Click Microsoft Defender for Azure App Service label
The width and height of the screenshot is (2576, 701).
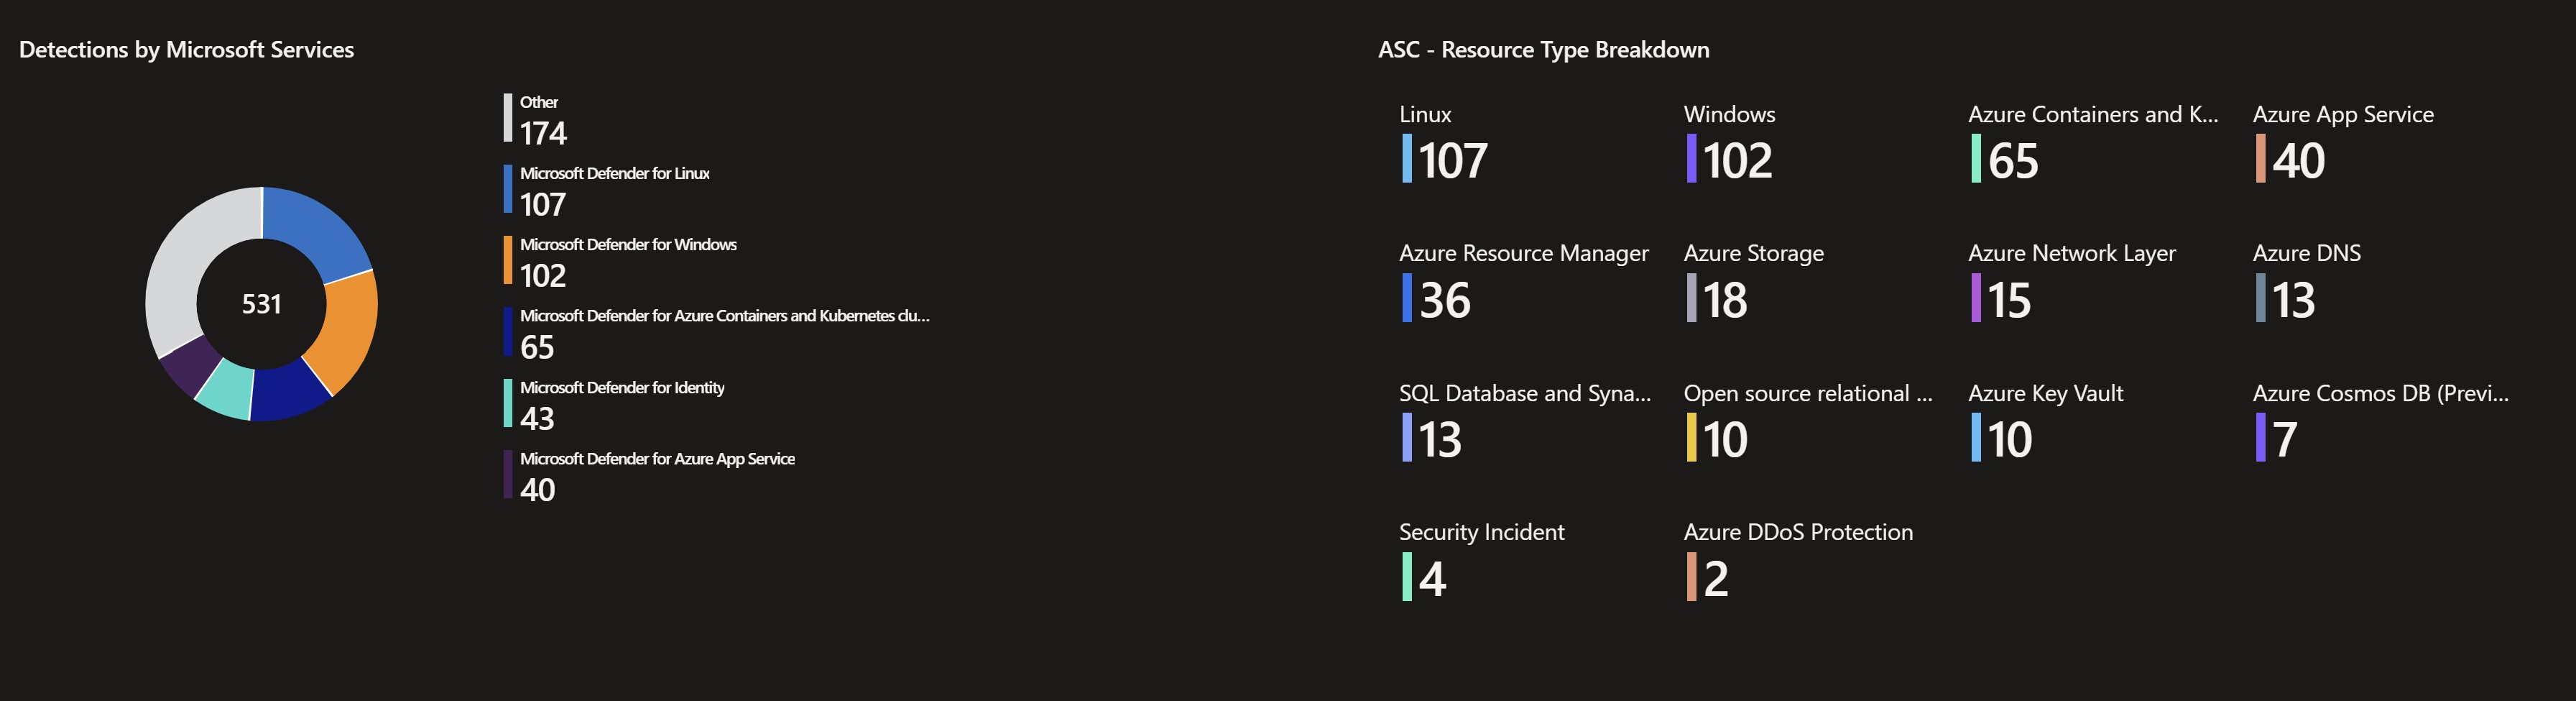point(657,459)
